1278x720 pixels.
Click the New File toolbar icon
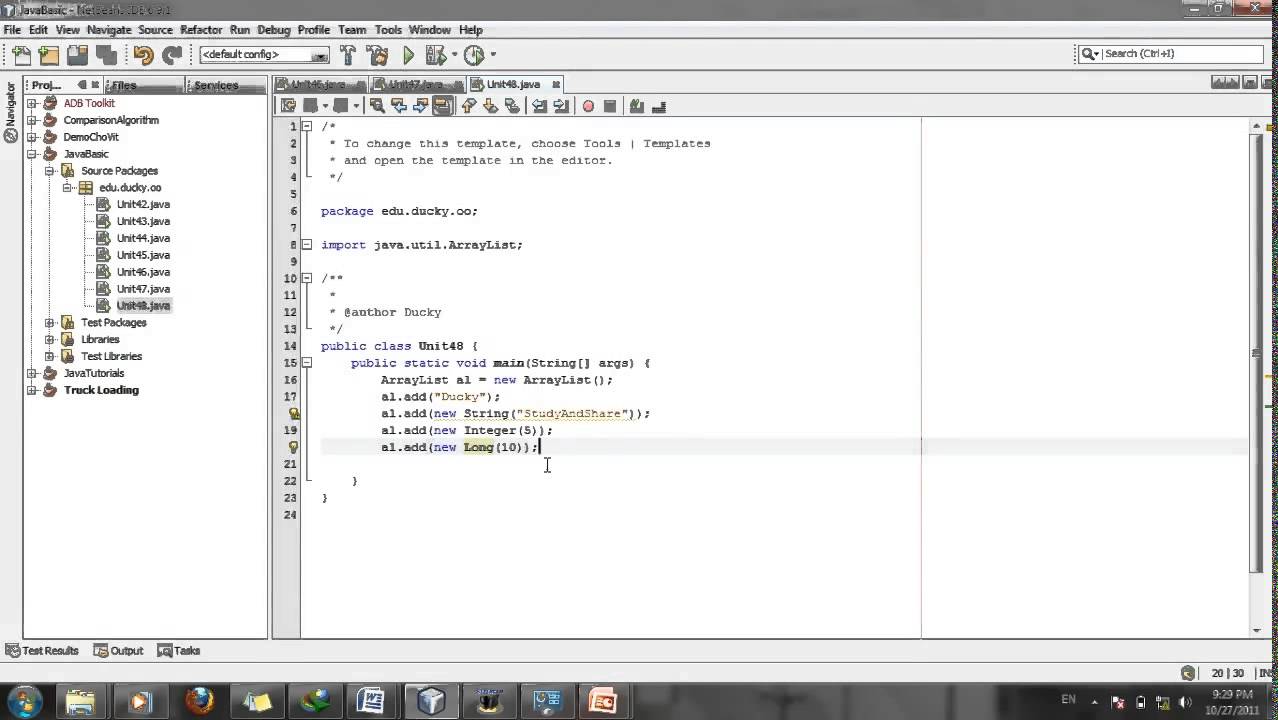click(21, 55)
